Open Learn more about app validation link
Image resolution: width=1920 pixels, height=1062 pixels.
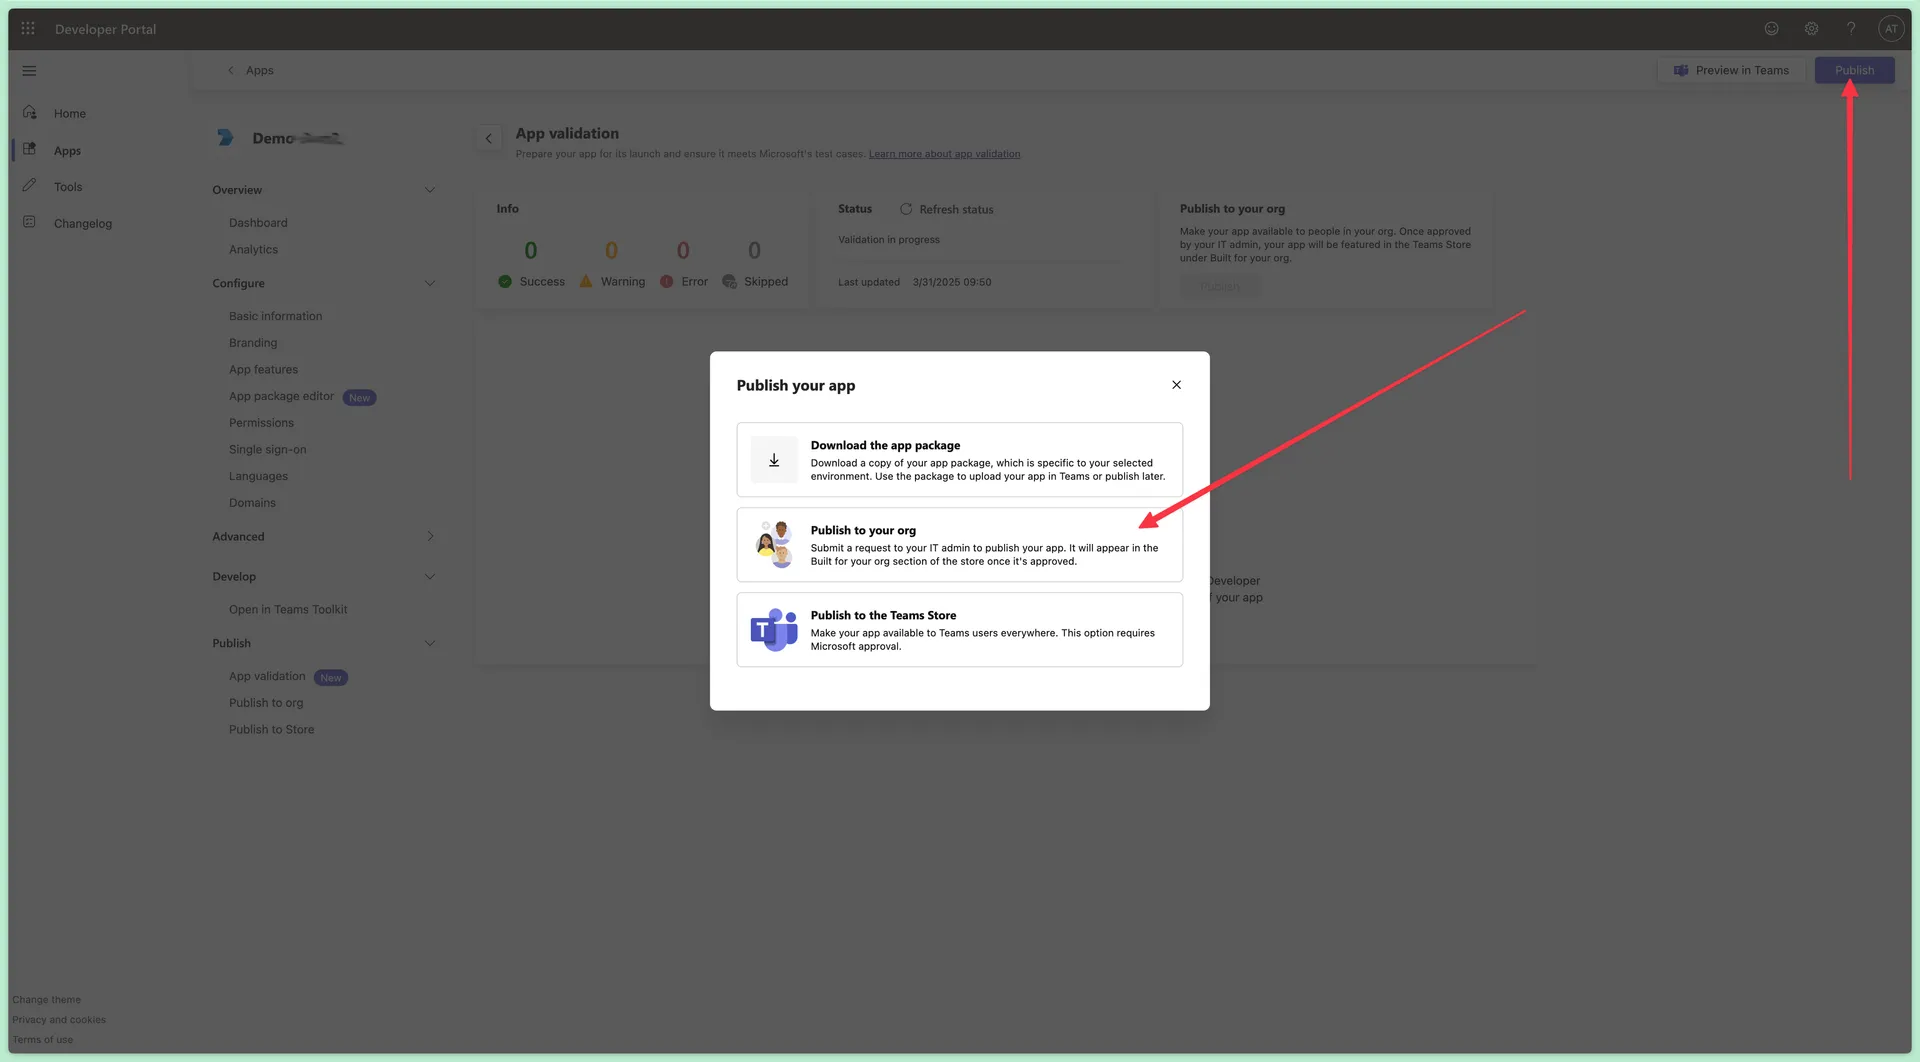tap(944, 154)
